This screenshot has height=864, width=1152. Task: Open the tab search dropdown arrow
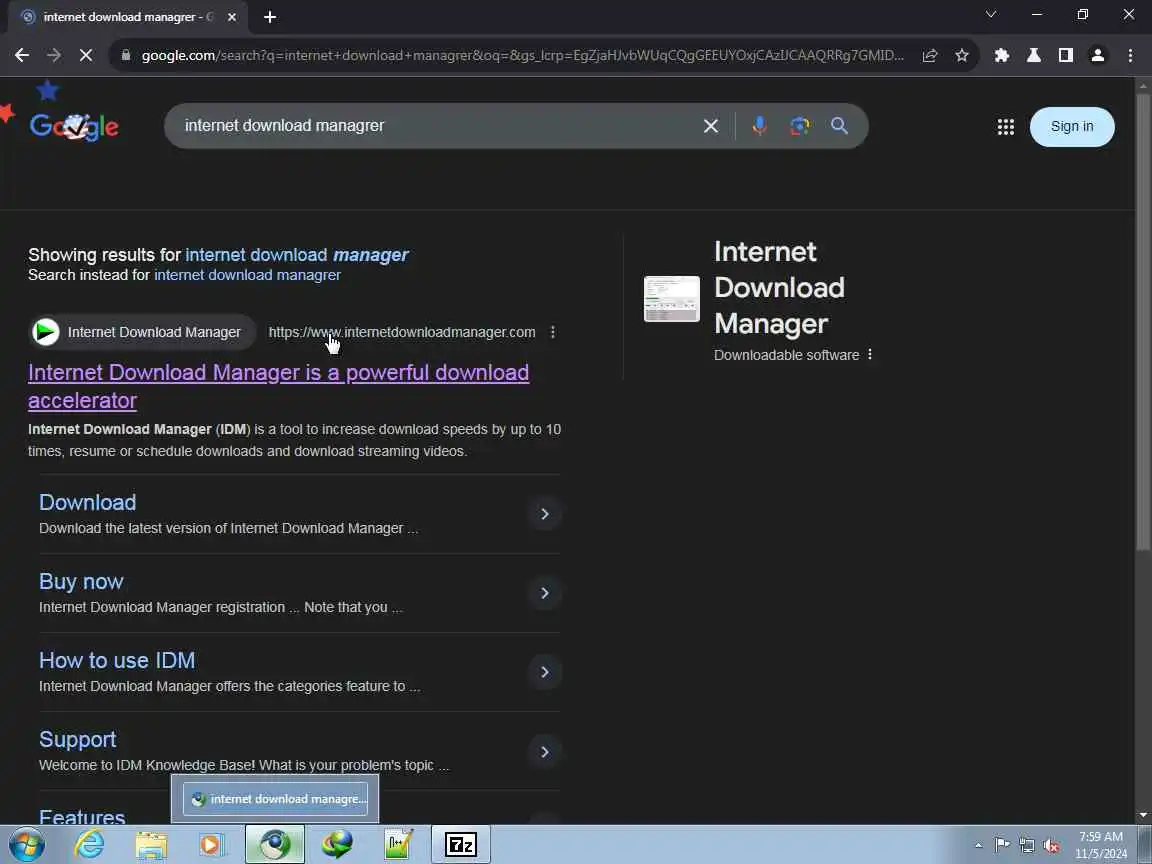tap(991, 15)
